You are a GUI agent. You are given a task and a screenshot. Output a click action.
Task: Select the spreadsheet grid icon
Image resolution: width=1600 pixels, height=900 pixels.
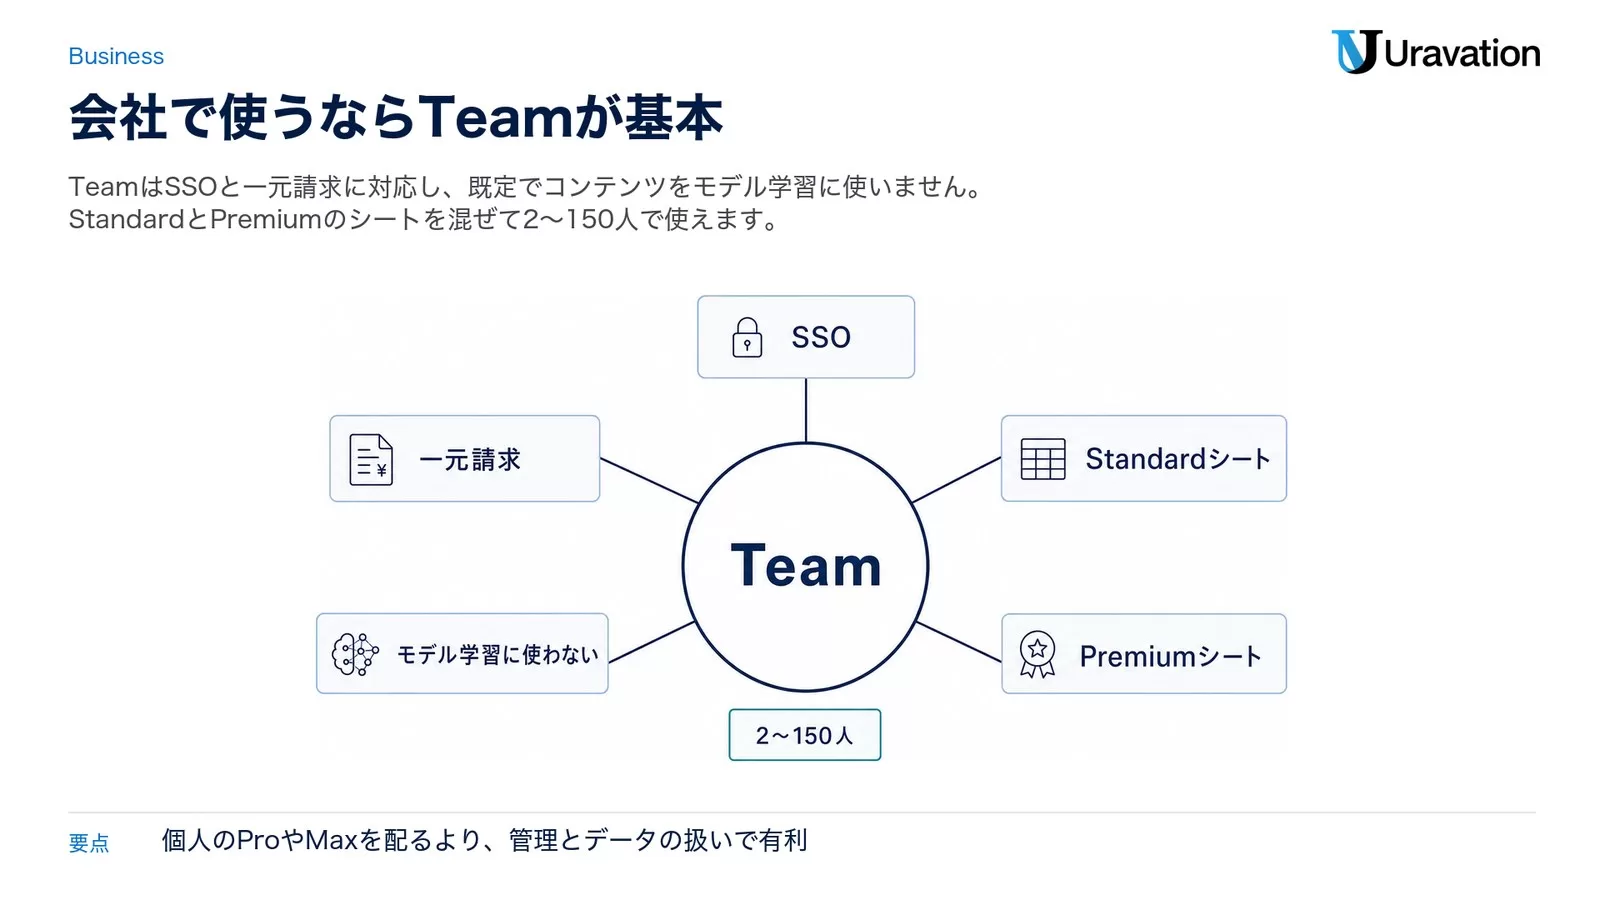click(1043, 459)
